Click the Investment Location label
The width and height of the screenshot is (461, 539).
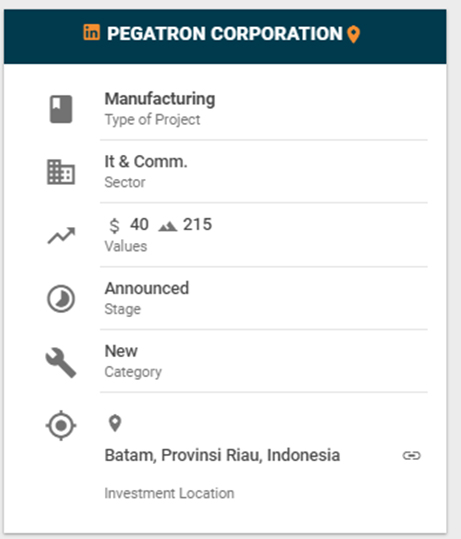click(169, 493)
